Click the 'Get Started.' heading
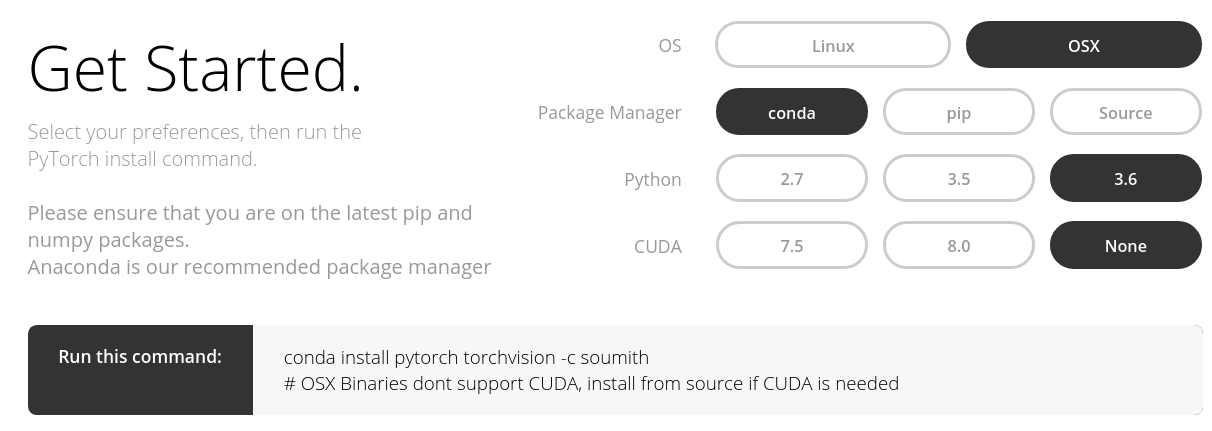Image resolution: width=1212 pixels, height=431 pixels. 195,70
